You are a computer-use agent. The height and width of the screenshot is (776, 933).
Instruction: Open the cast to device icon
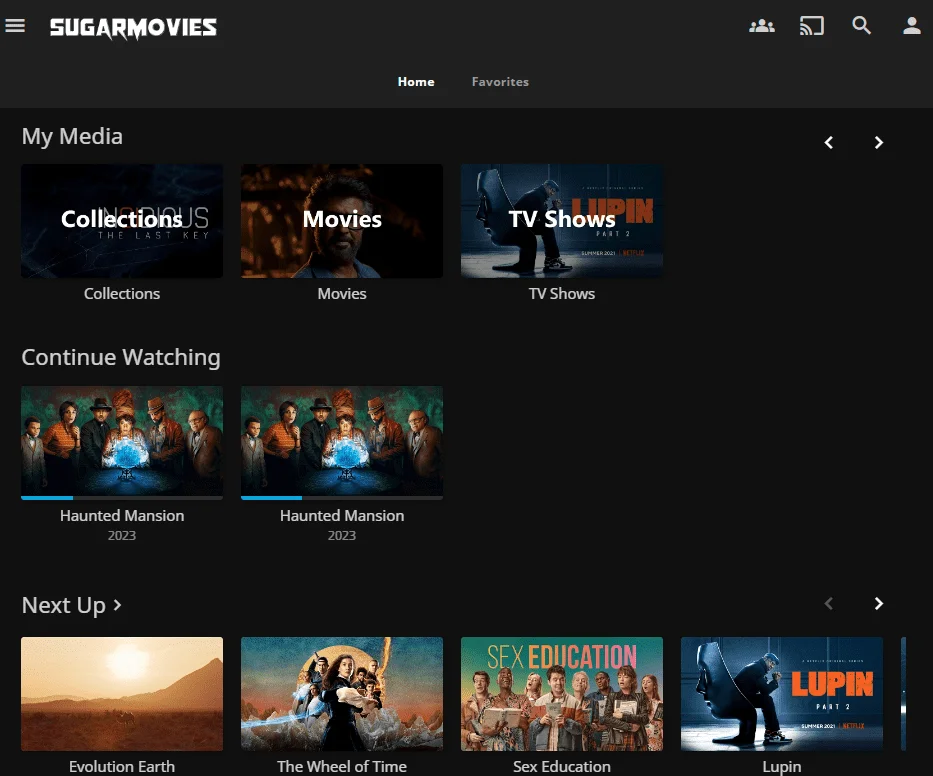click(812, 26)
